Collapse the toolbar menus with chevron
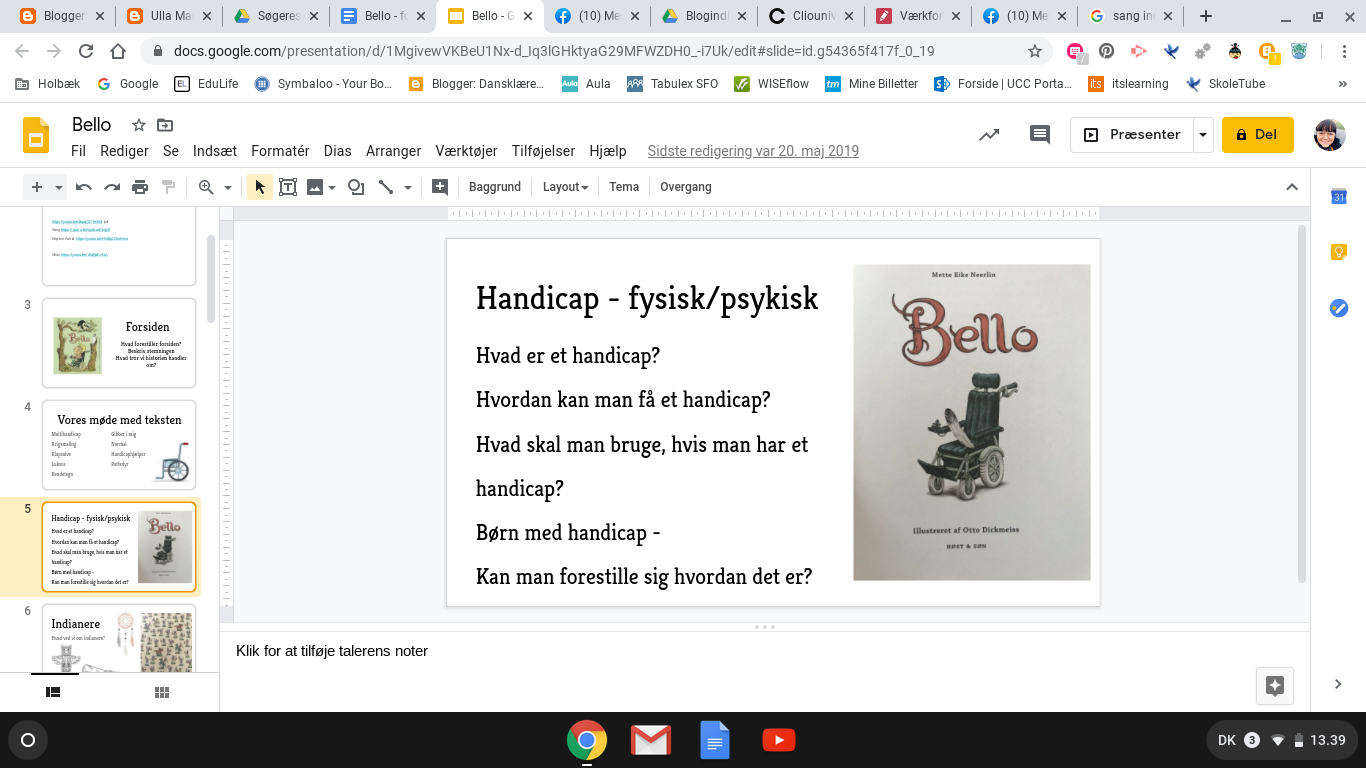 click(x=1292, y=187)
